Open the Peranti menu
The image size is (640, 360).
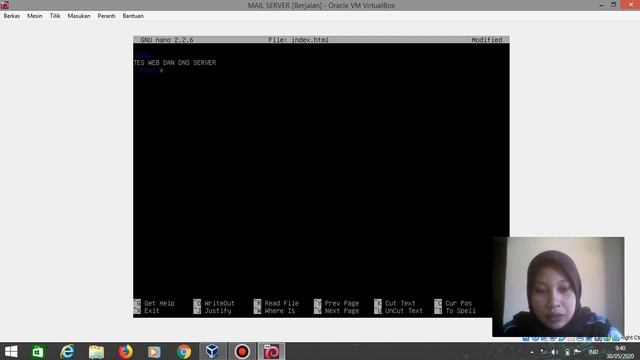point(106,16)
